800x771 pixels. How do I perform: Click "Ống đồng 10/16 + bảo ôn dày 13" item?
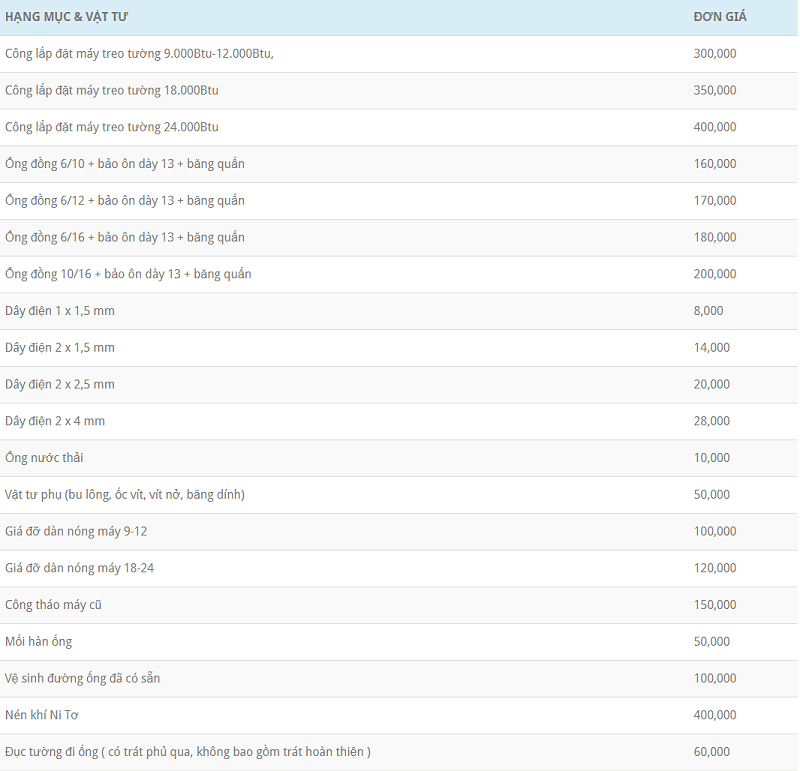tap(128, 274)
